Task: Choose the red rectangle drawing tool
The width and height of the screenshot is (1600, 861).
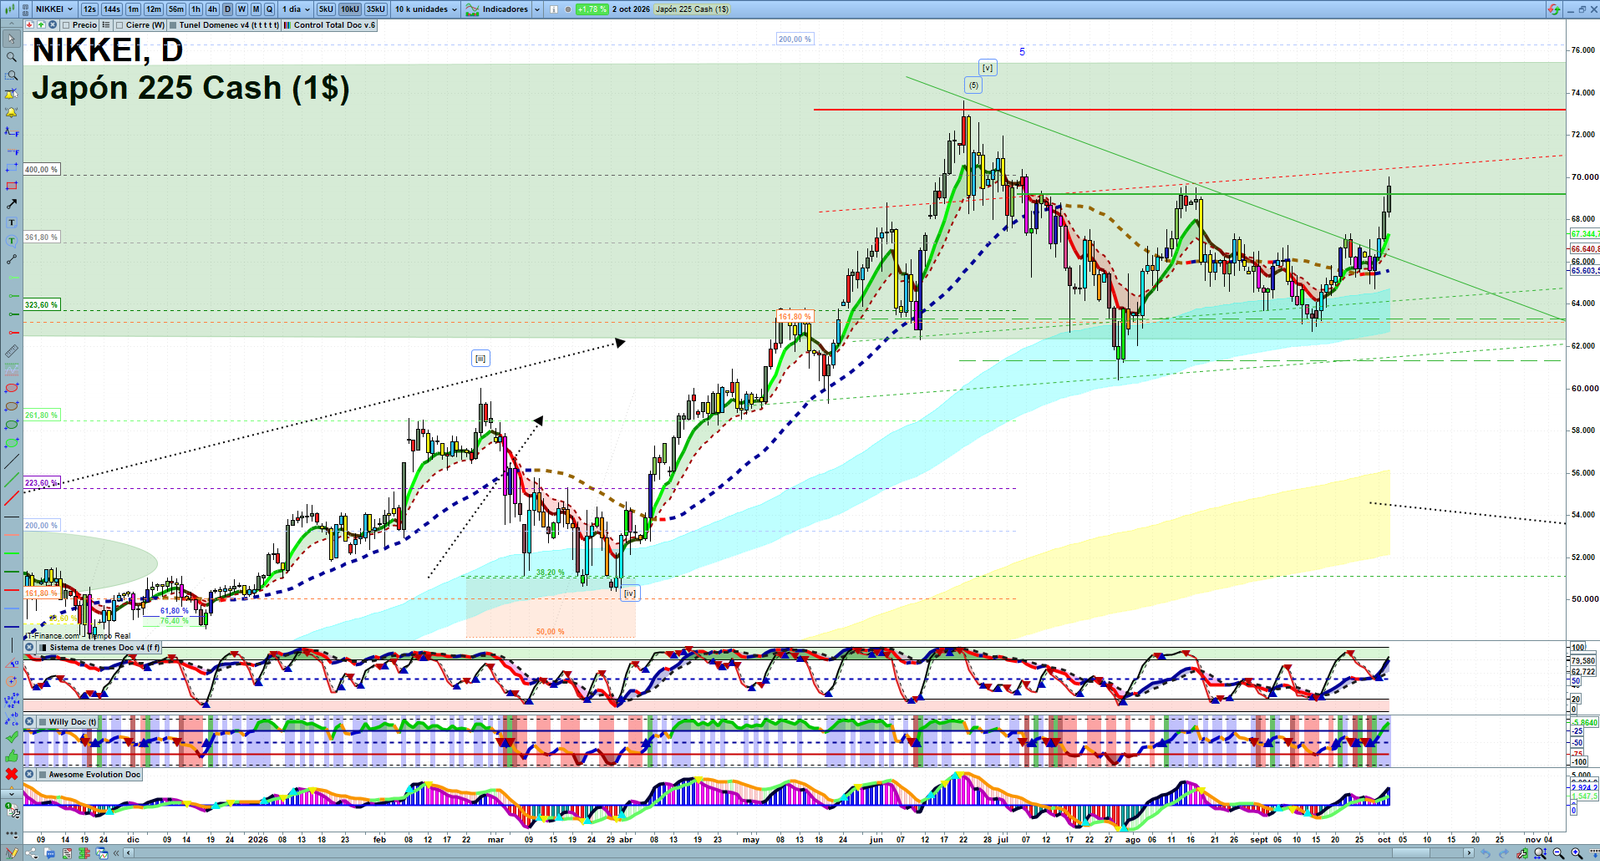Action: tap(12, 186)
